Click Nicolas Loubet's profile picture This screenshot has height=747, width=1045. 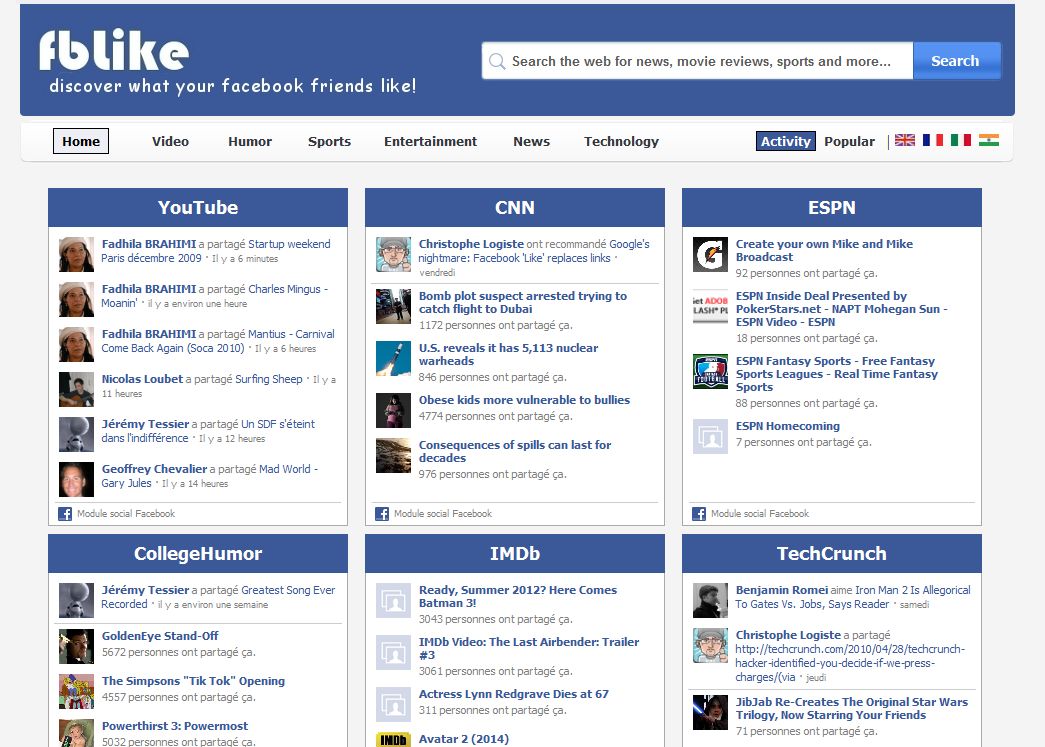click(x=76, y=389)
